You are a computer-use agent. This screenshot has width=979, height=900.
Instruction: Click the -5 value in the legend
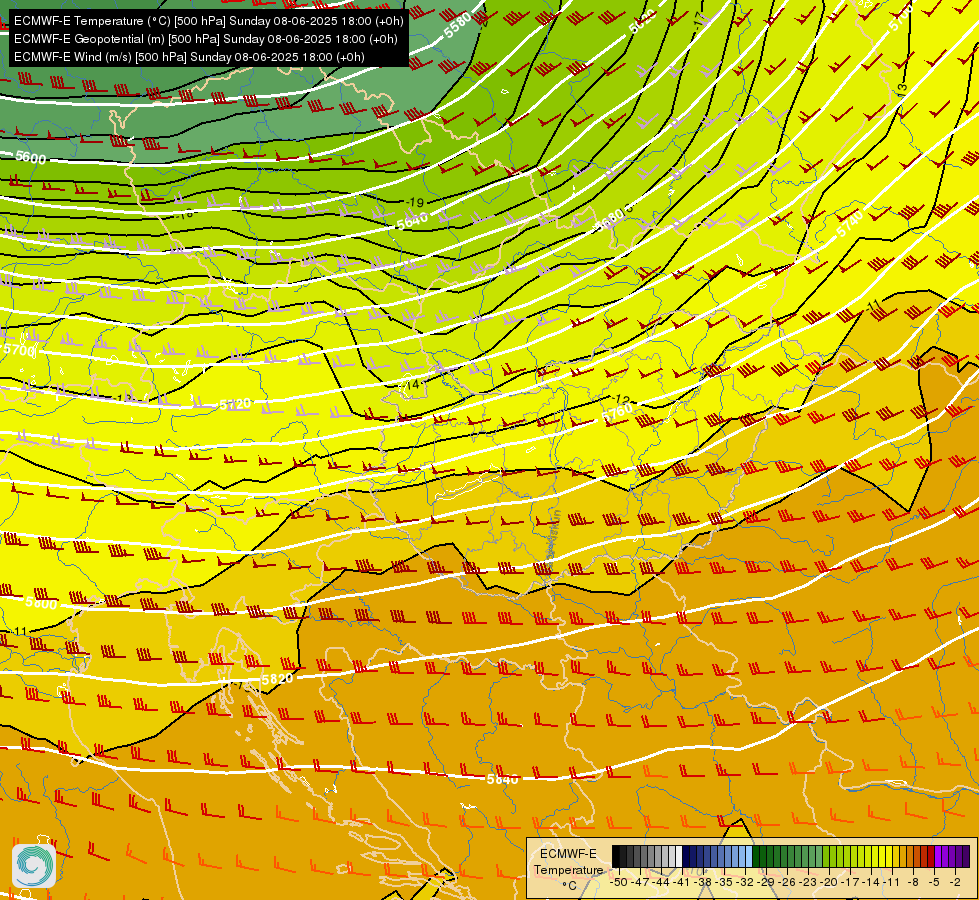(x=934, y=882)
